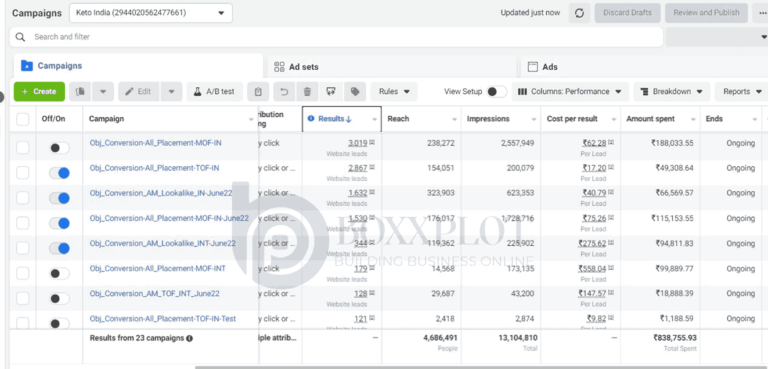Image resolution: width=768 pixels, height=369 pixels.
Task: Click the Discard Drafts button
Action: tap(627, 13)
